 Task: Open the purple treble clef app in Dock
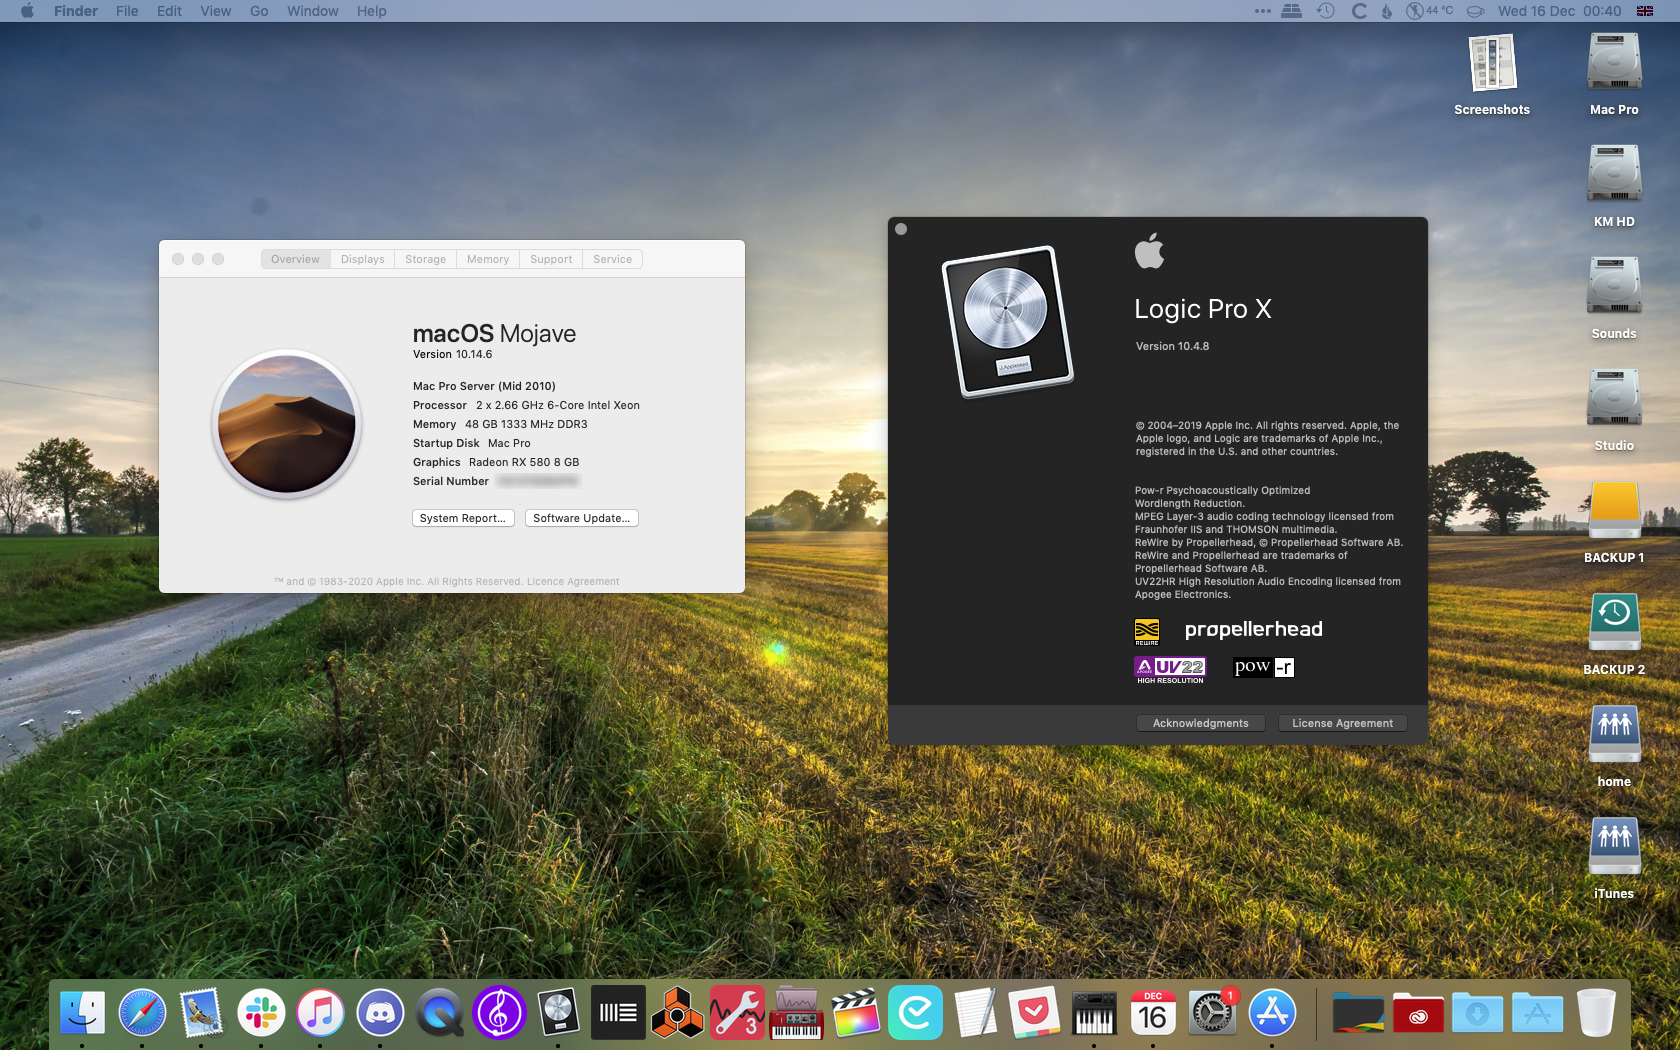(x=499, y=1013)
